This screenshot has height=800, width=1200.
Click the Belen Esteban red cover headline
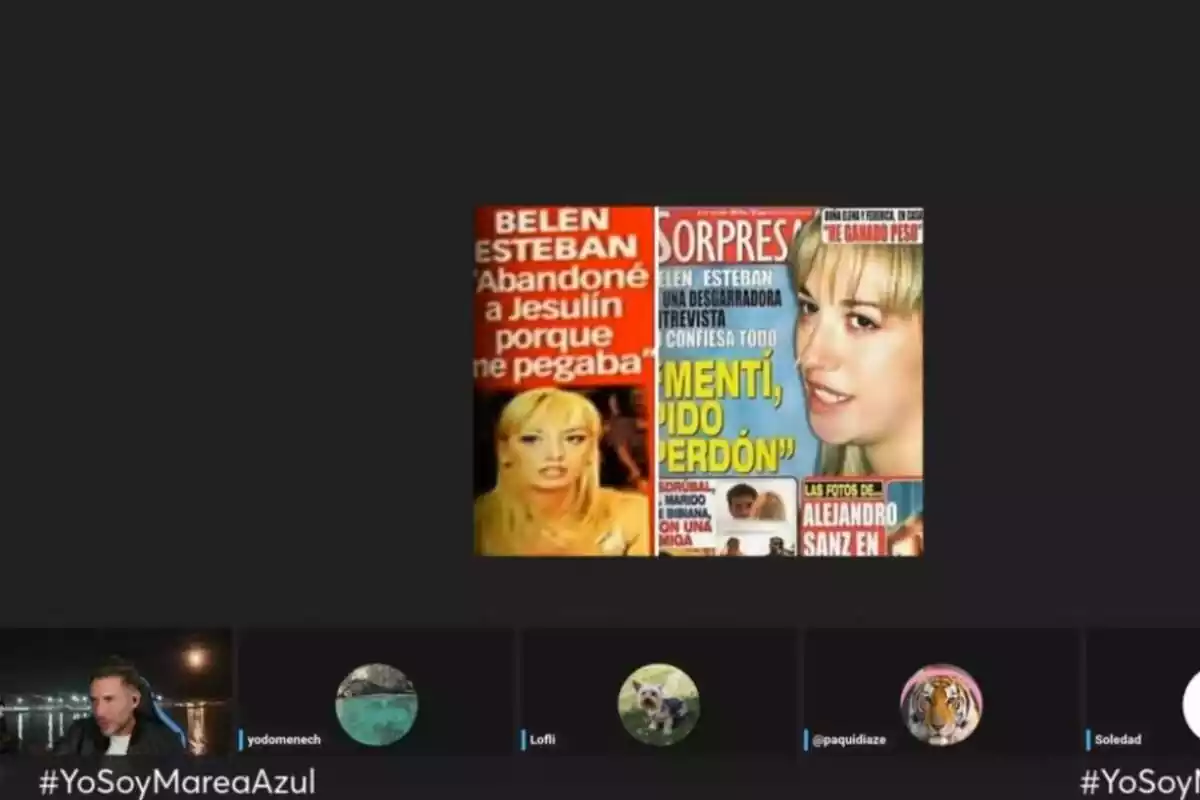pos(564,296)
